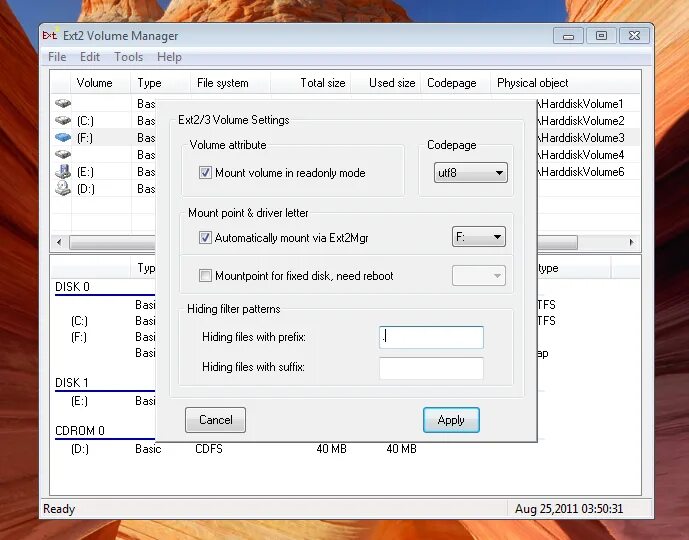This screenshot has height=540, width=689.
Task: Toggle Mount volume in readonly mode checkbox
Action: pyautogui.click(x=205, y=172)
